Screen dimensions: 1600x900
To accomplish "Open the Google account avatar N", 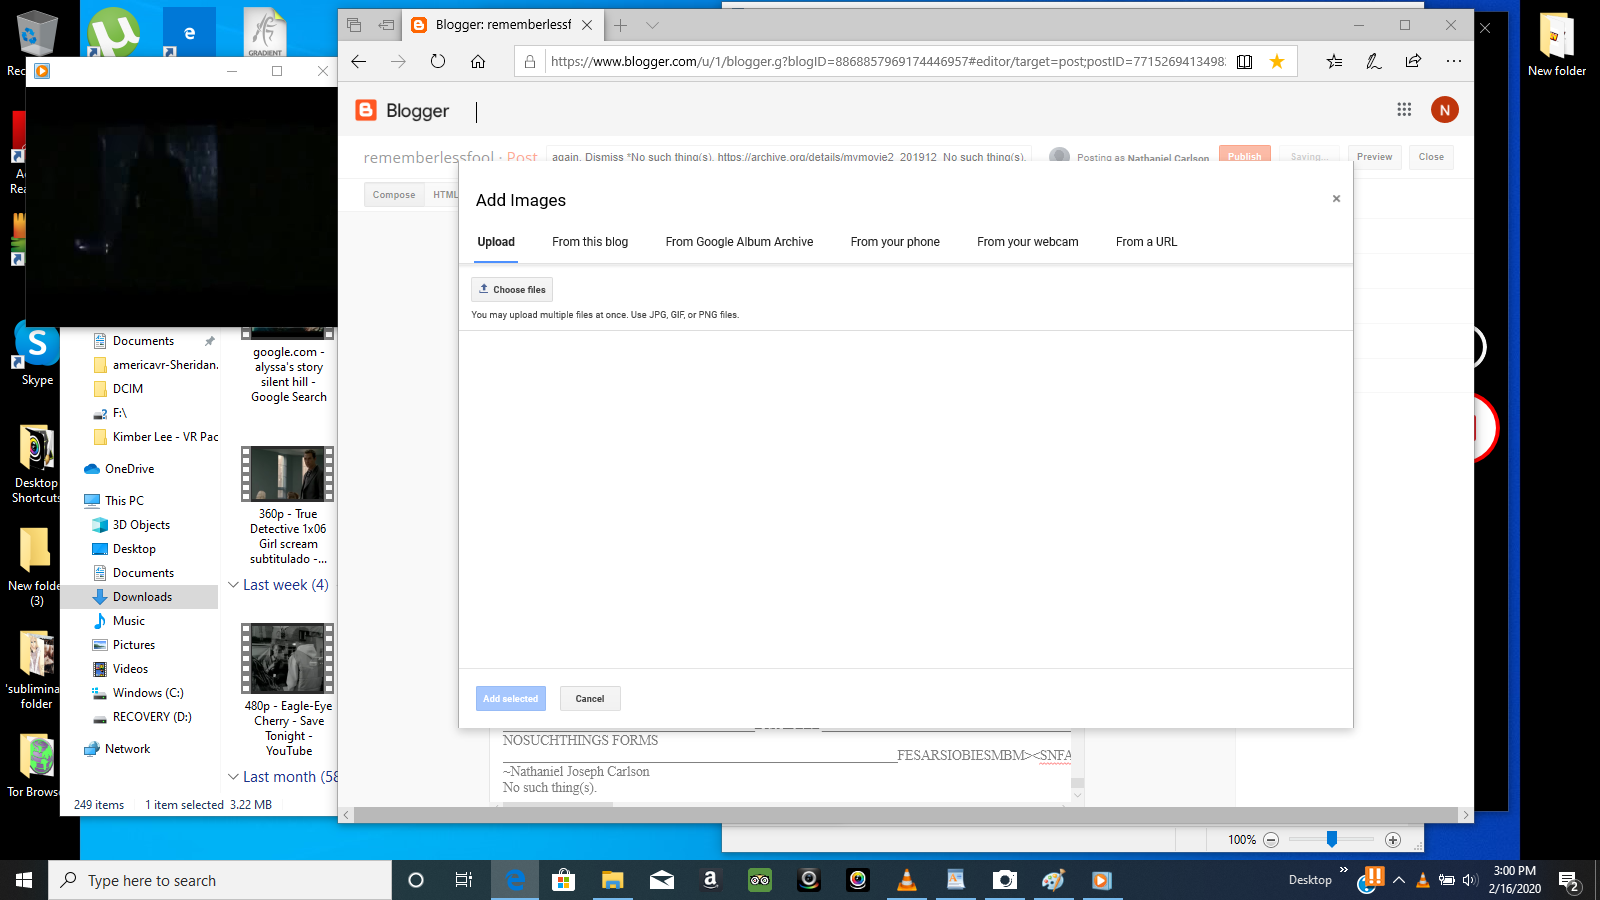I will [x=1444, y=110].
